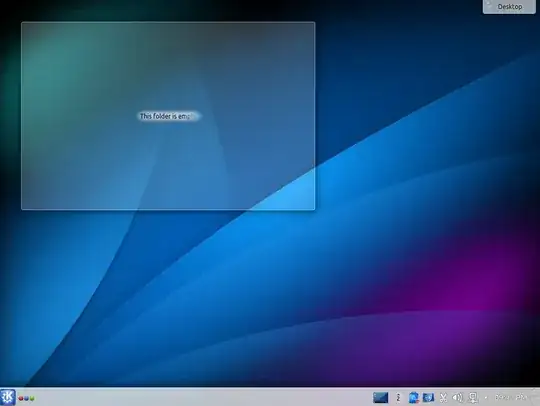Viewport: 540px width, 406px height.
Task: Click the digital clock in the panel
Action: tap(511, 397)
